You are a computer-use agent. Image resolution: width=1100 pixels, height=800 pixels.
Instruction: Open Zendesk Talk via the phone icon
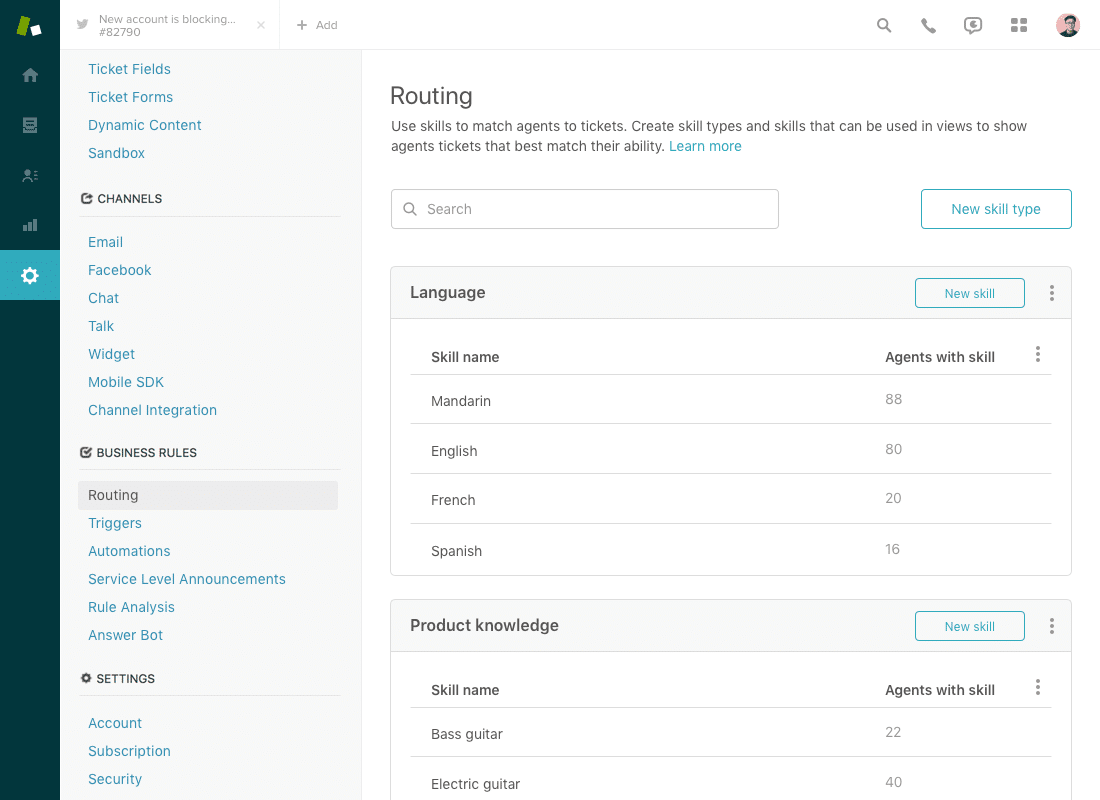pos(928,25)
